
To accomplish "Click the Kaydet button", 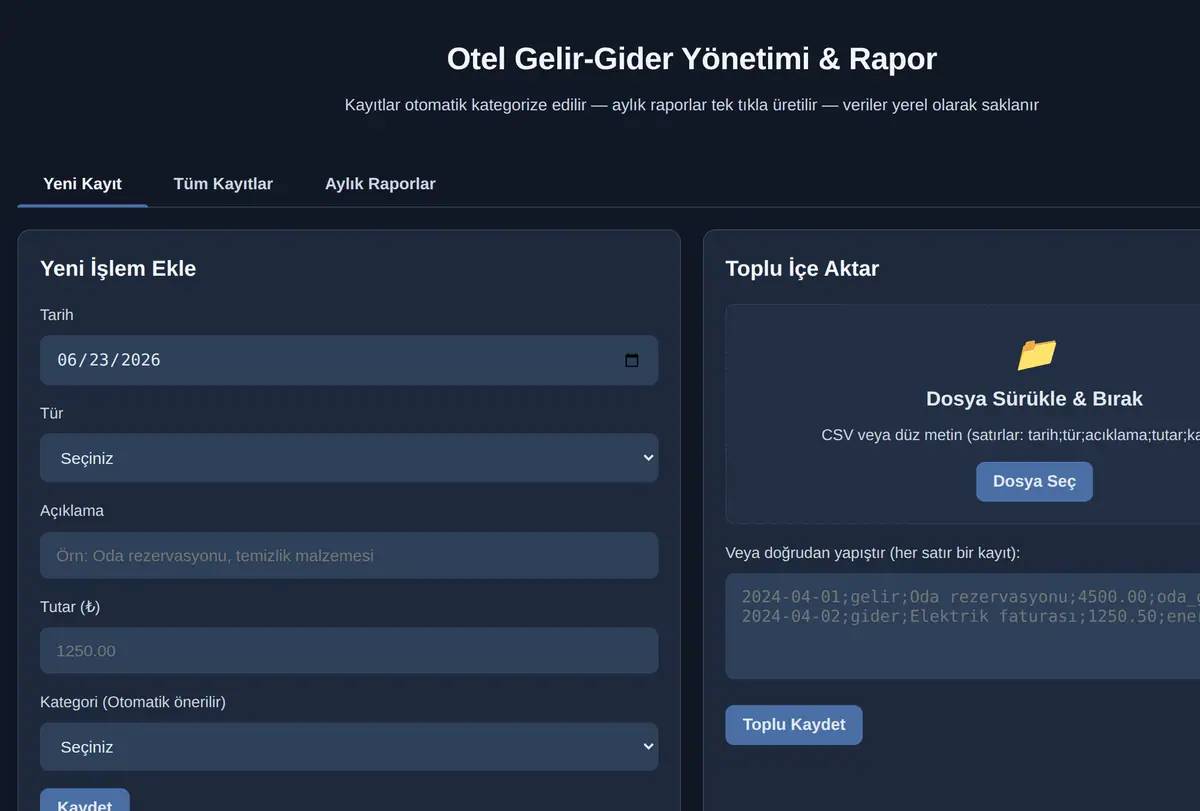I will (x=85, y=801).
